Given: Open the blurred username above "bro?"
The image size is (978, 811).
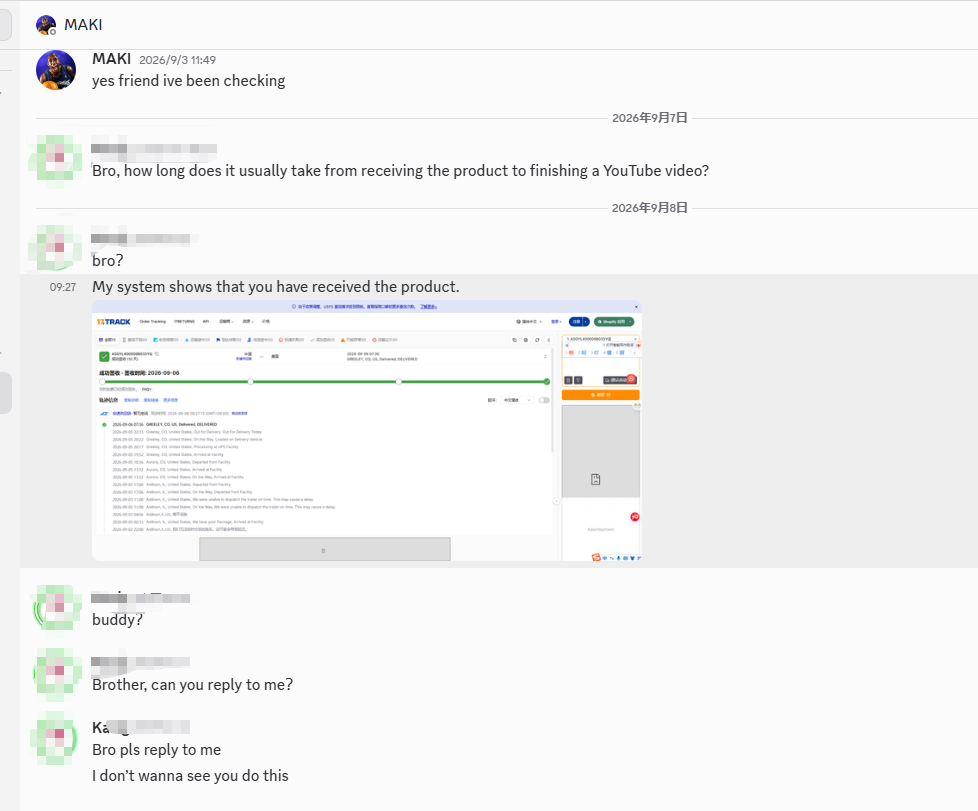Looking at the screenshot, I should (x=140, y=238).
